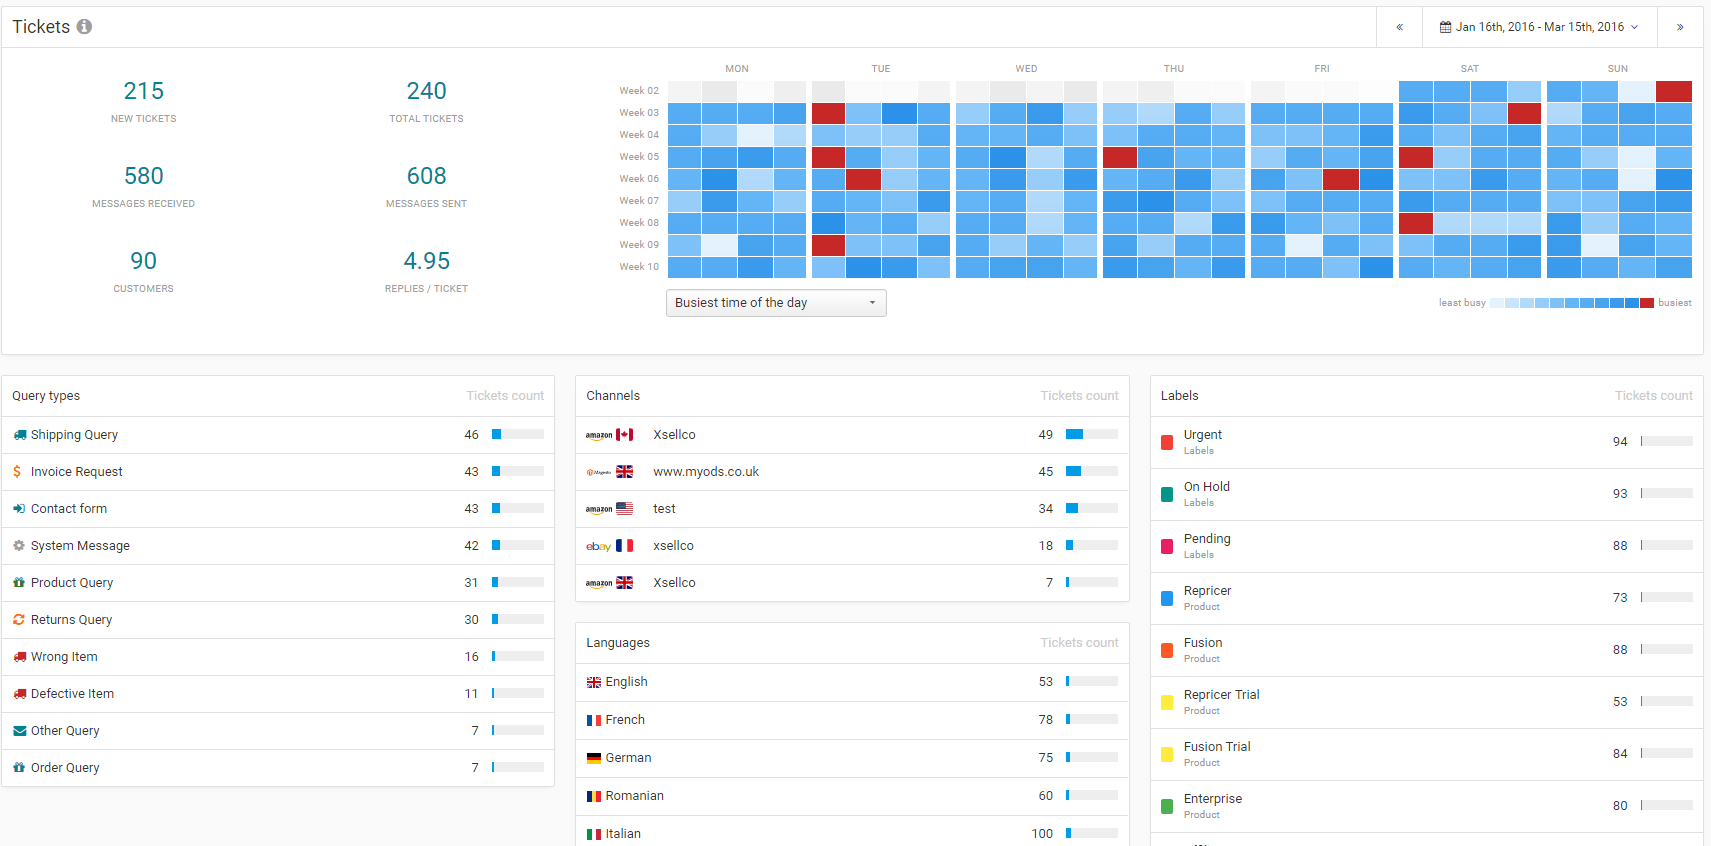Image resolution: width=1711 pixels, height=846 pixels.
Task: Click the Amazon UK Xsellco channel icon
Action: pos(609,583)
